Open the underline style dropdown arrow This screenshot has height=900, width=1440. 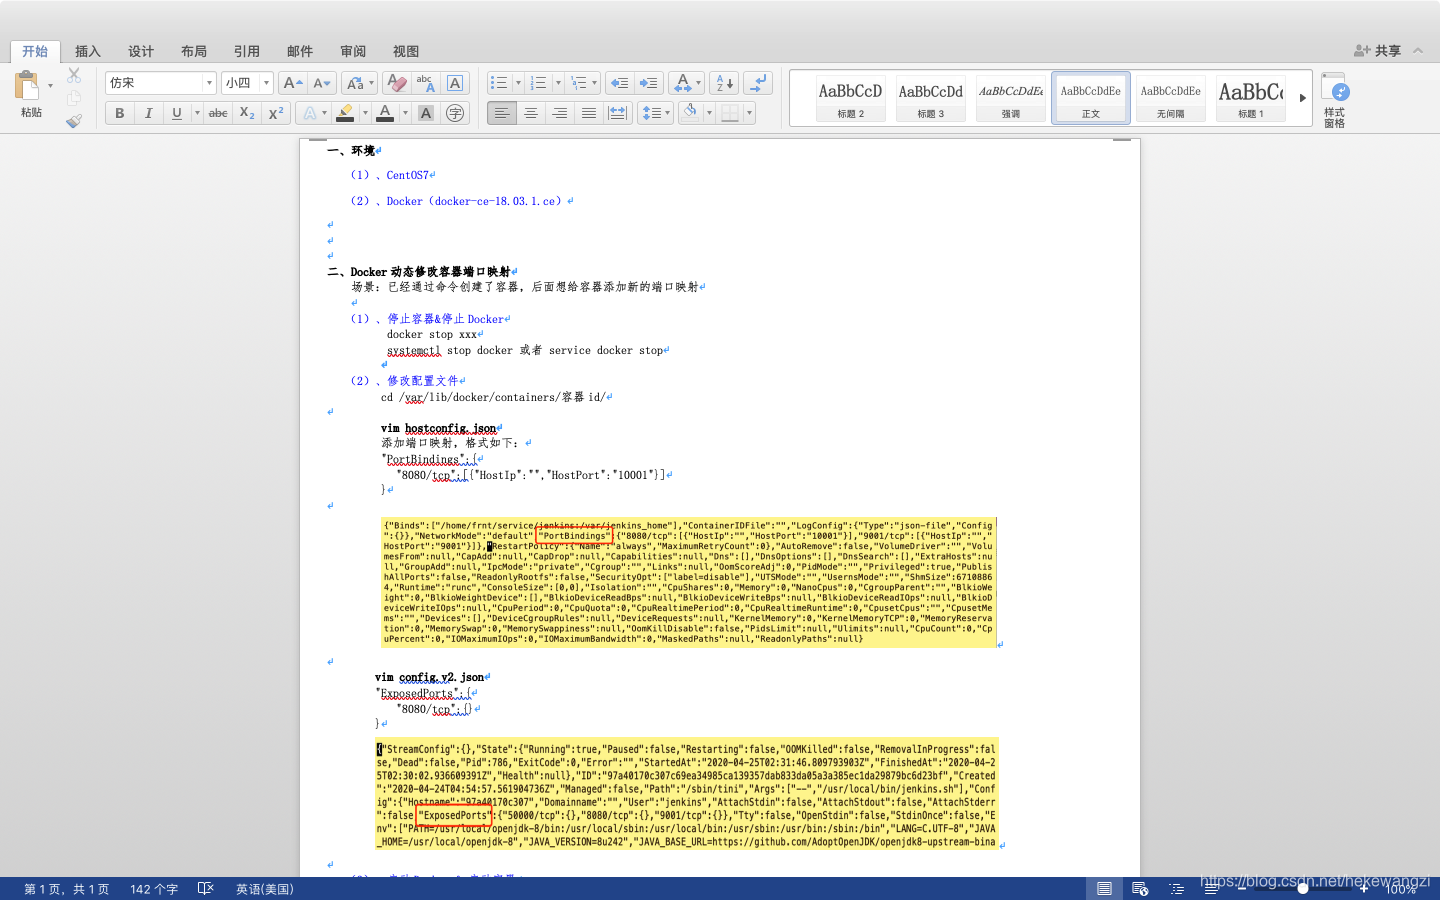click(197, 113)
